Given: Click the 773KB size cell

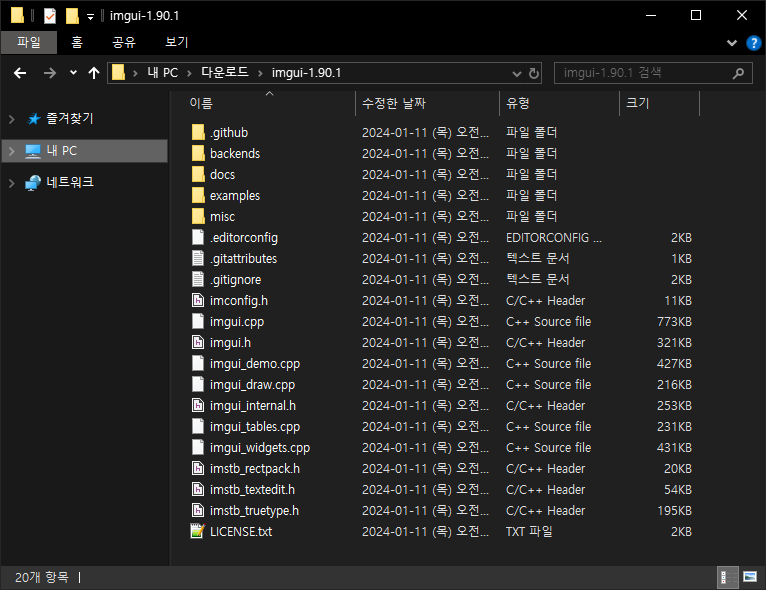Looking at the screenshot, I should click(x=674, y=322).
